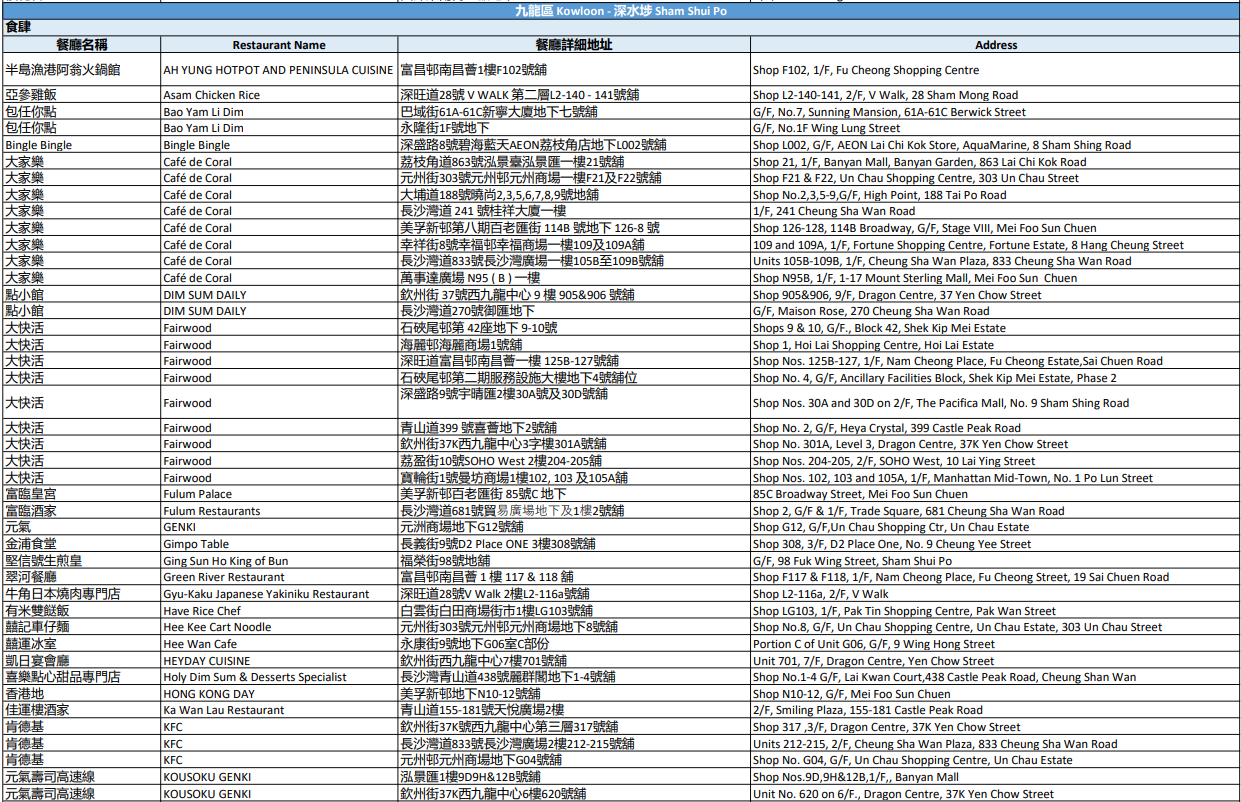Select Portion C of Unit G06 address
The height and width of the screenshot is (802, 1241).
click(996, 644)
